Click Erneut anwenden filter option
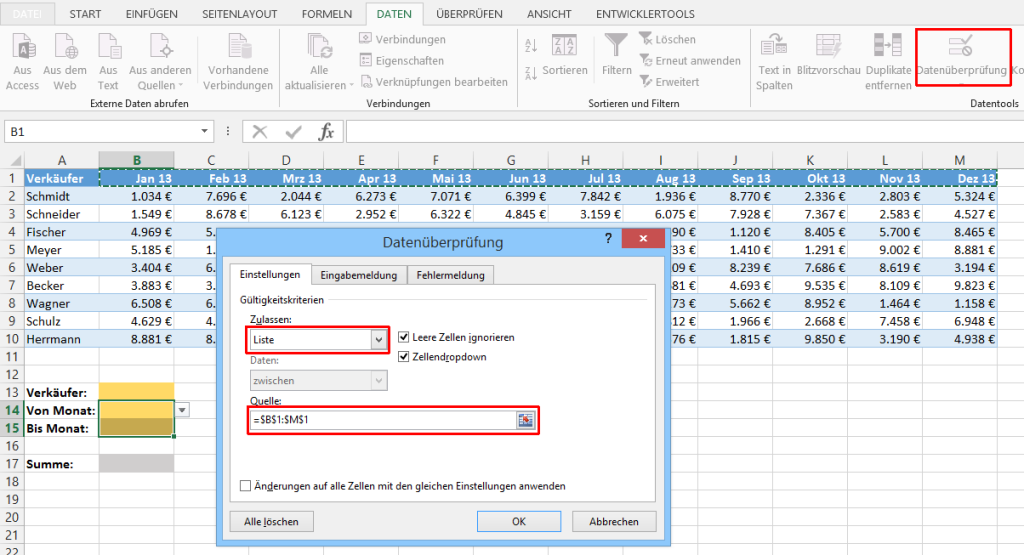The width and height of the screenshot is (1024, 555). click(690, 61)
